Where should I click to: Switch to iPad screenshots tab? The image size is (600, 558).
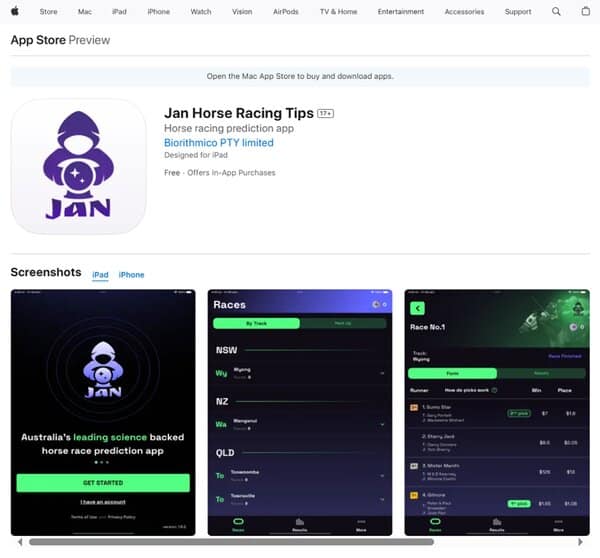100,275
